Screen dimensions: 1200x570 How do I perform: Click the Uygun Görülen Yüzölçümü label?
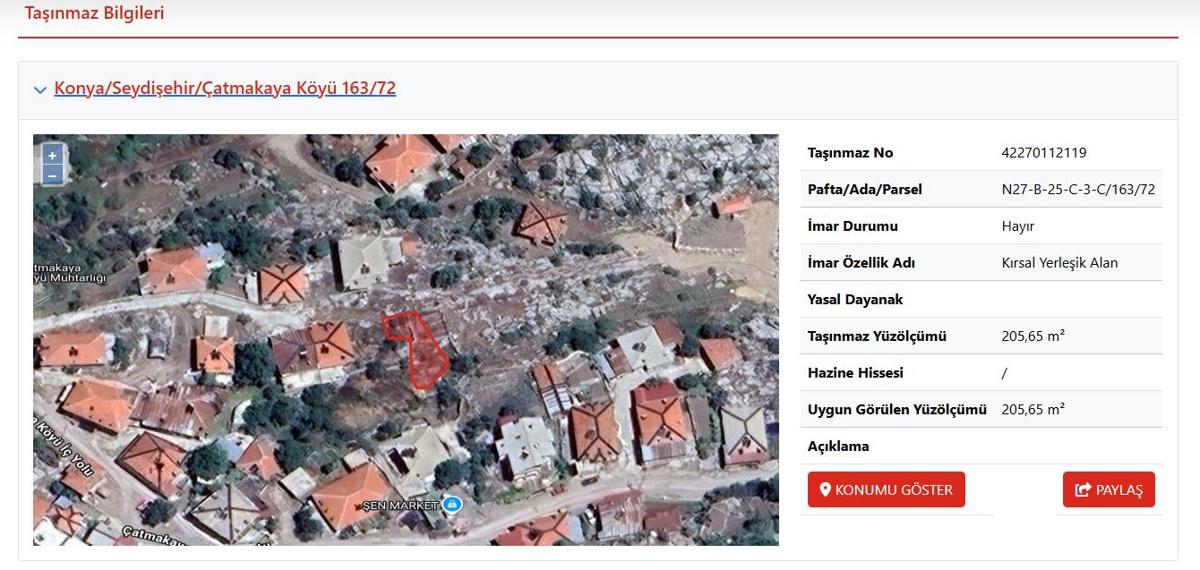click(896, 409)
